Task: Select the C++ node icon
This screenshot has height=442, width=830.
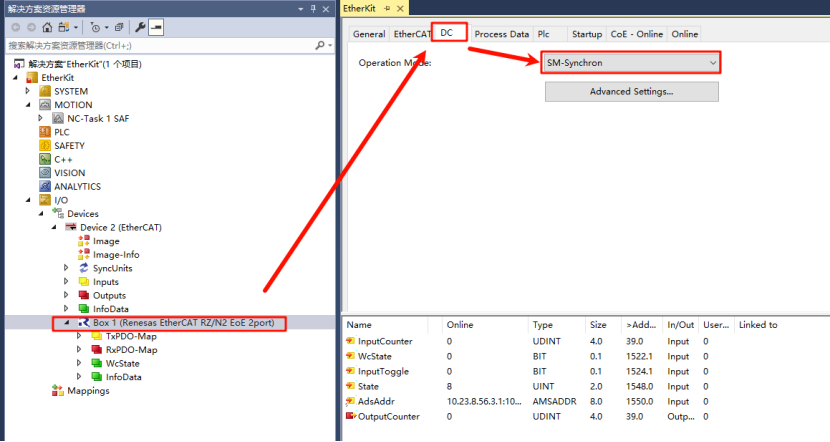Action: 45,159
